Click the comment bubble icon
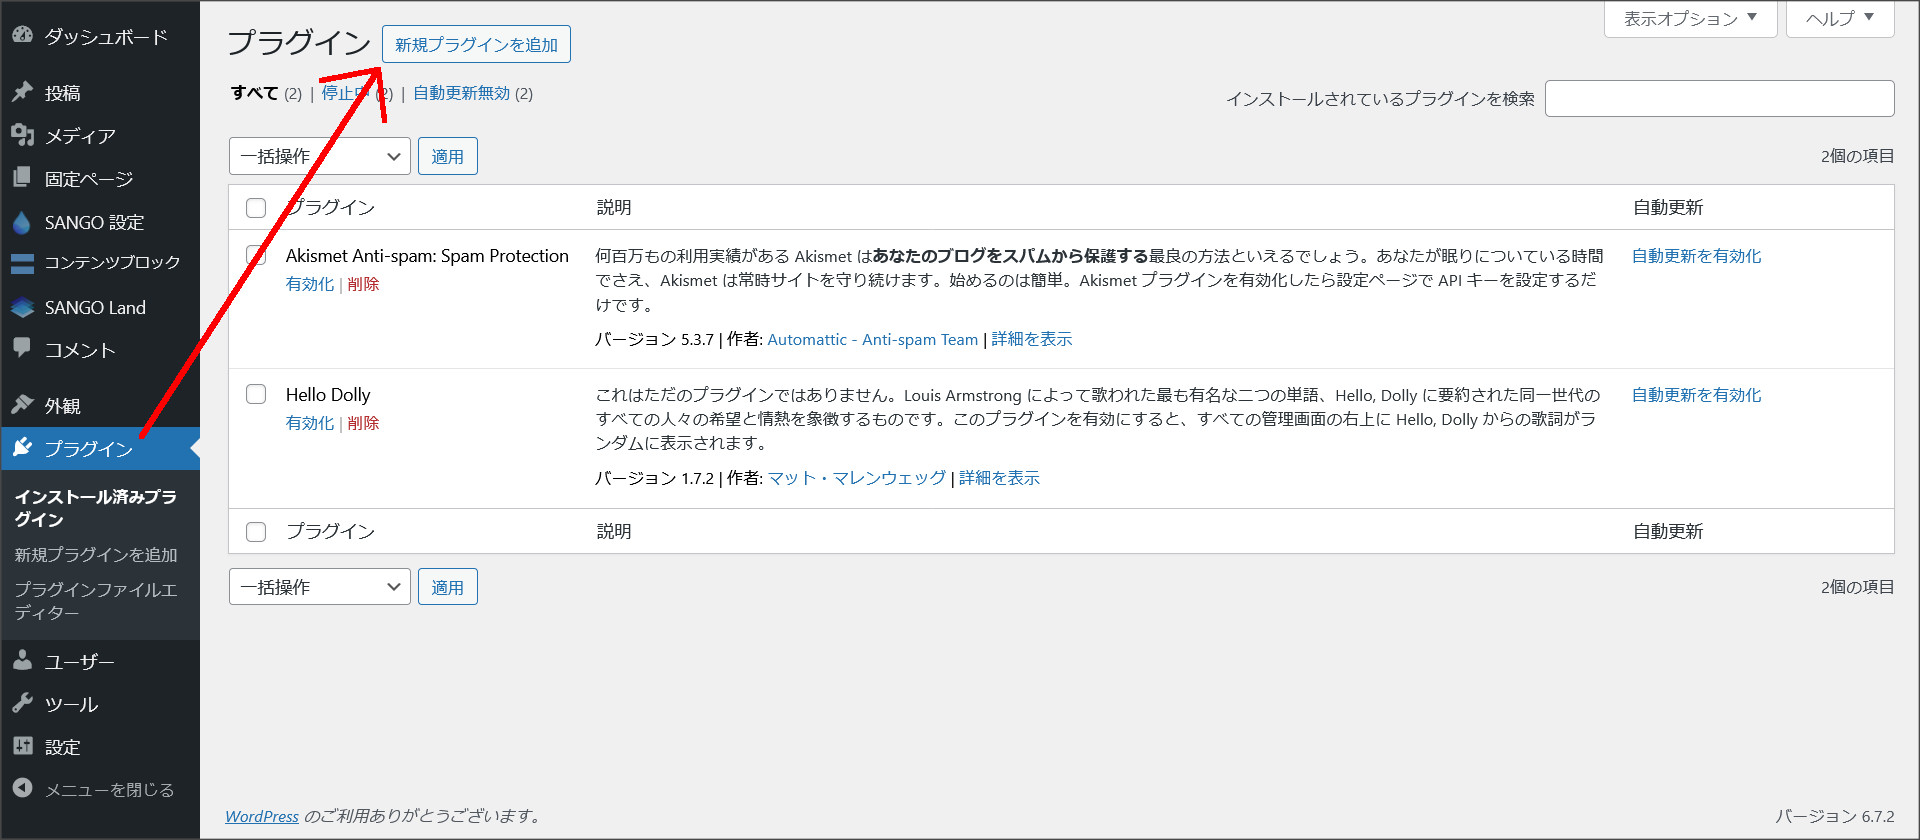1920x840 pixels. 22,349
